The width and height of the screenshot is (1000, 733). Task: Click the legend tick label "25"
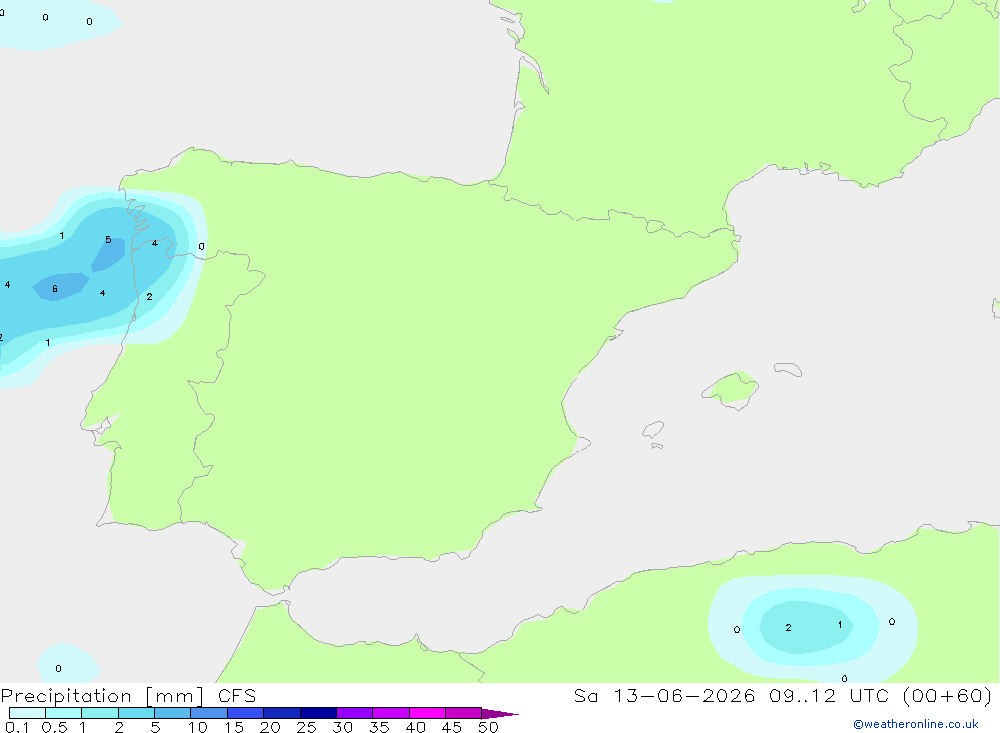click(x=306, y=727)
